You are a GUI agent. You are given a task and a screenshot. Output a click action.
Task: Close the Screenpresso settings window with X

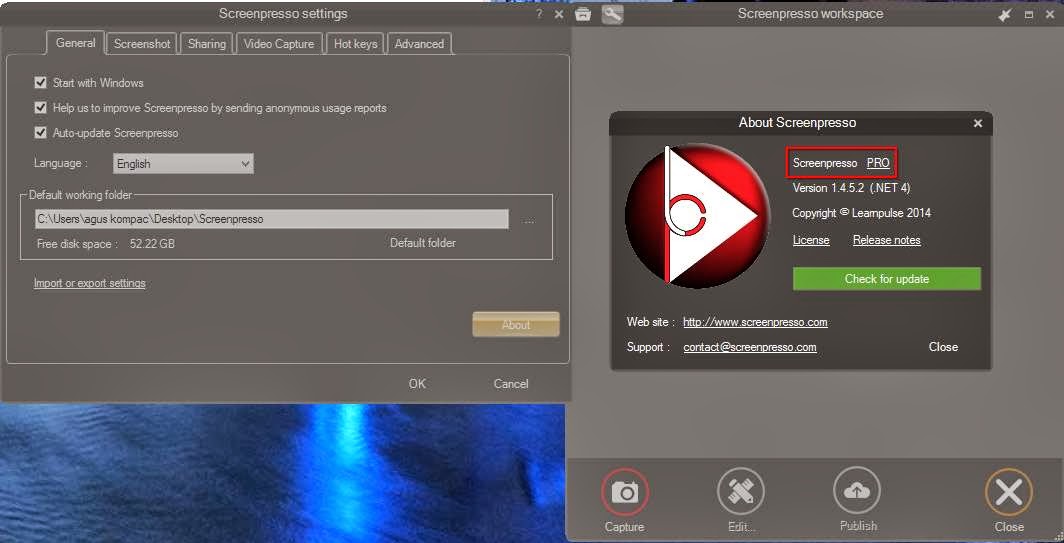(559, 14)
